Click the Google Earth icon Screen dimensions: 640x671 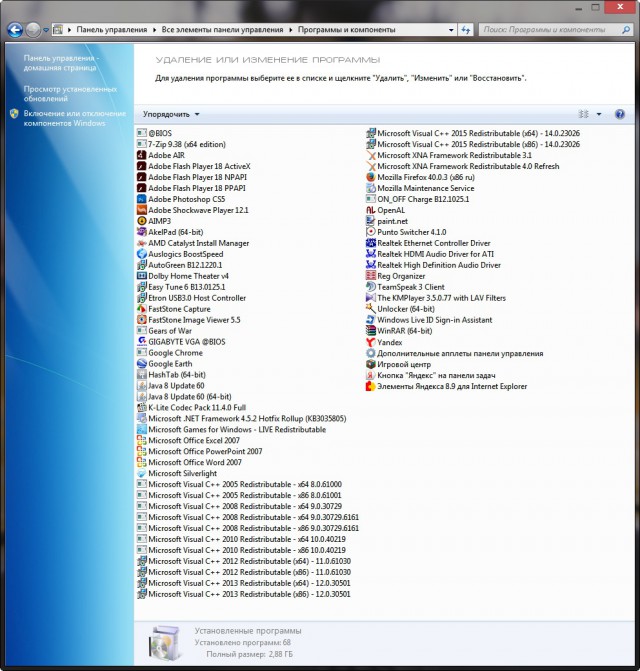click(142, 364)
